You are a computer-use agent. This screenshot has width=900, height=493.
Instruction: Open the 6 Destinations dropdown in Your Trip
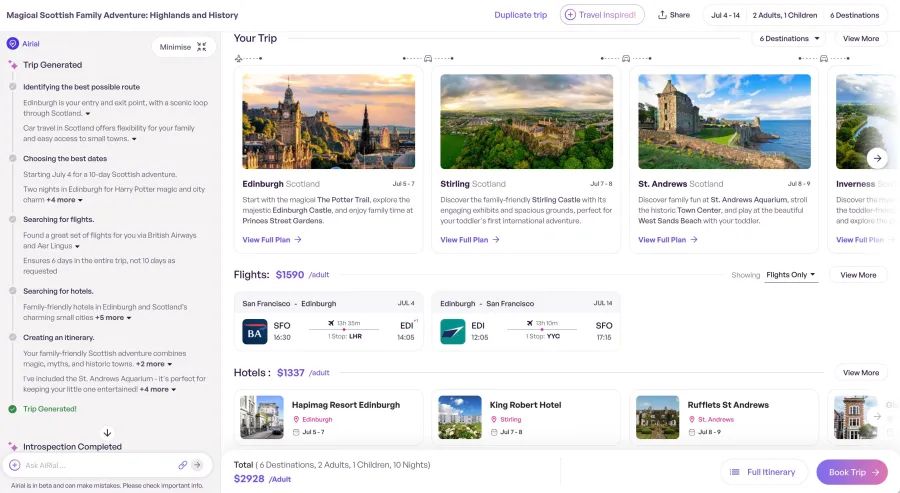[790, 39]
